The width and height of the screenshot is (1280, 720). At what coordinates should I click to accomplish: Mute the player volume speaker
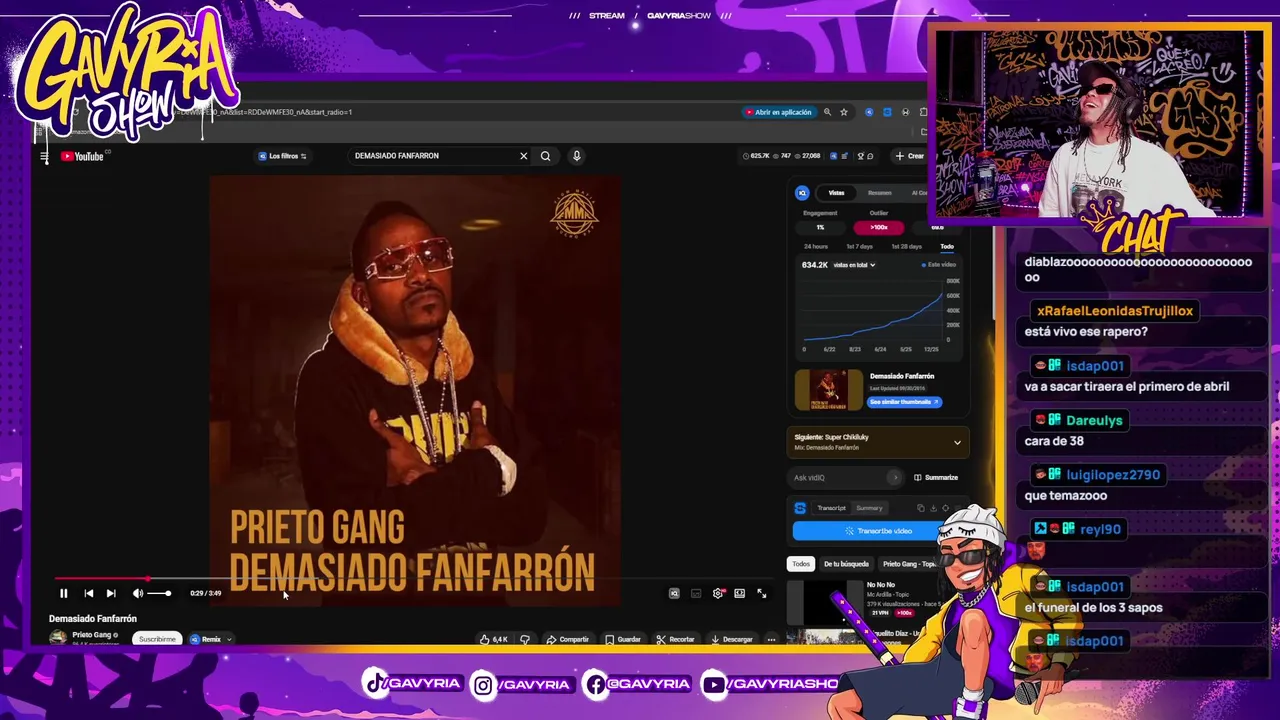pyautogui.click(x=137, y=594)
